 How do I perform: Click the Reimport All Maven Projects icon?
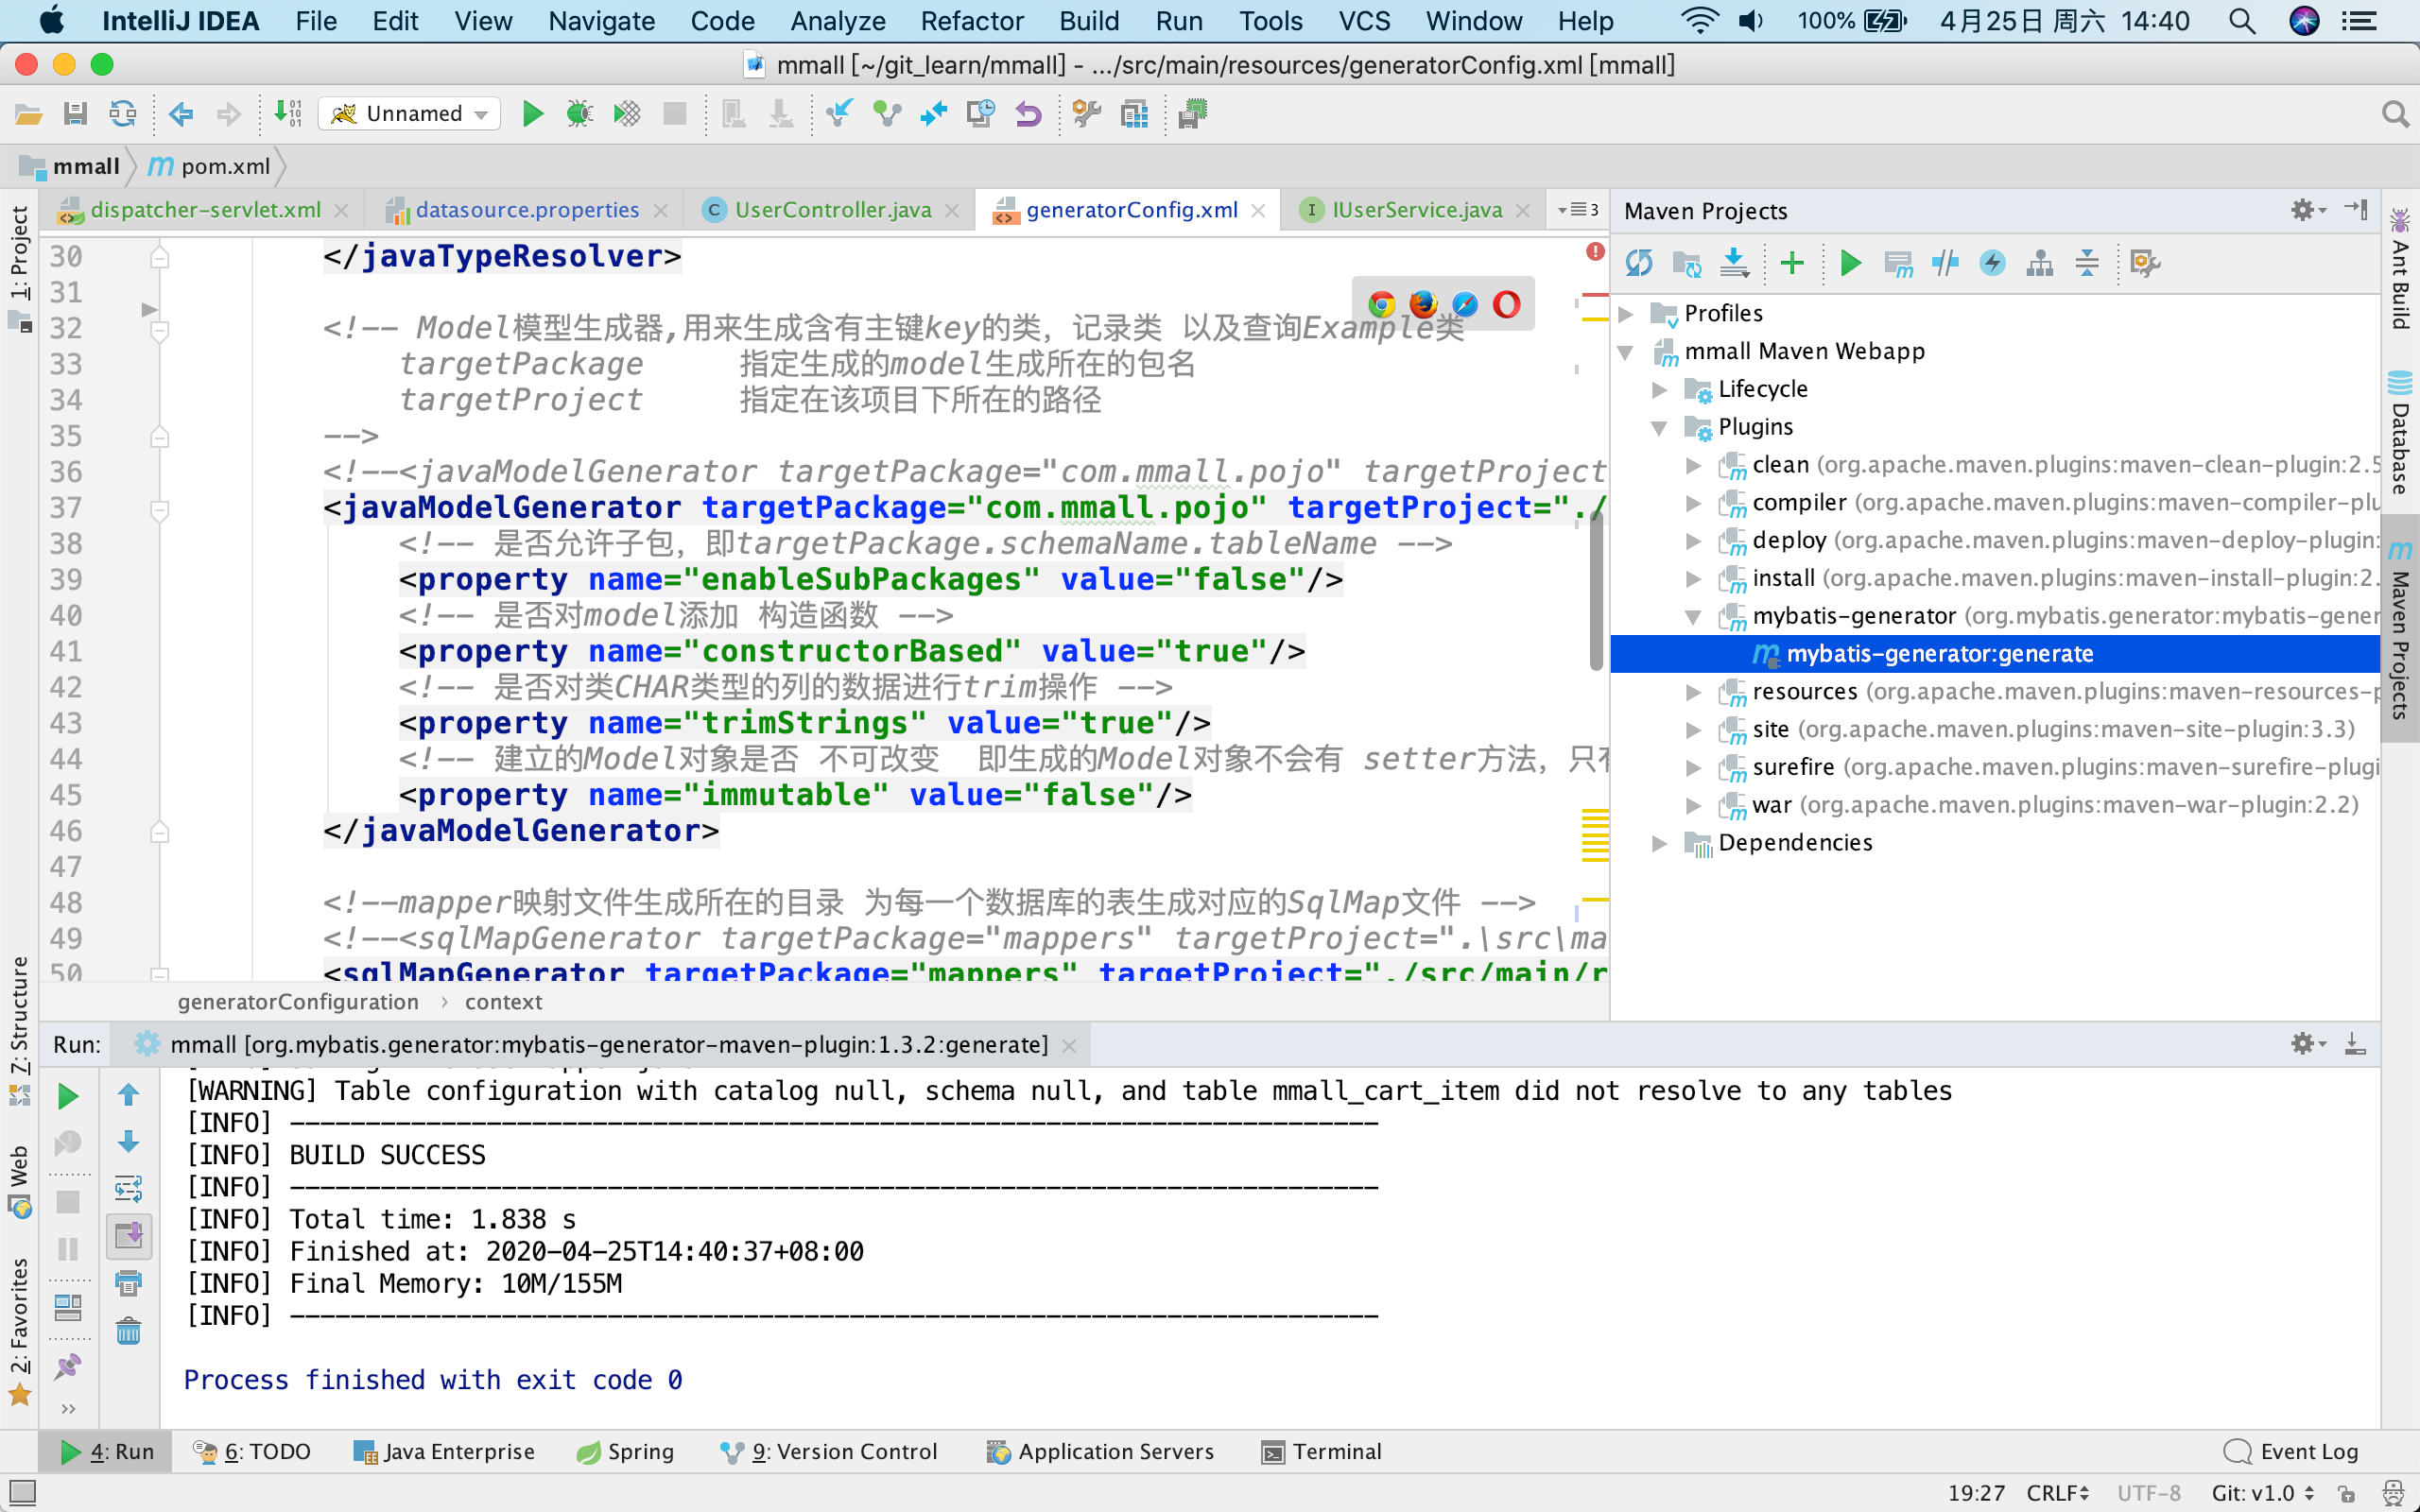click(1638, 263)
